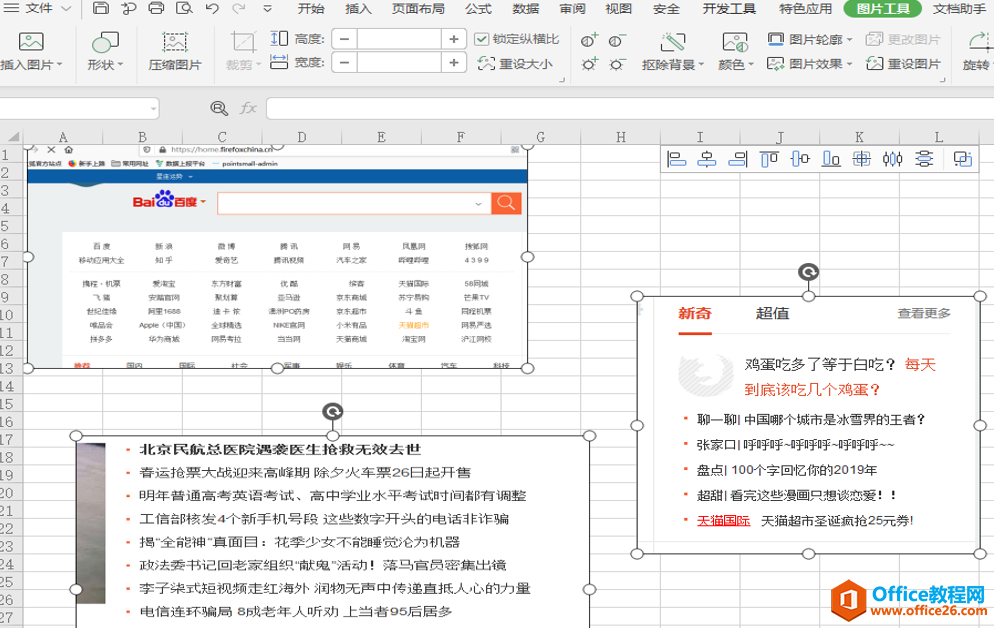Click the distribute horizontally icon in floating toolbar
This screenshot has height=628, width=994.
(893, 159)
